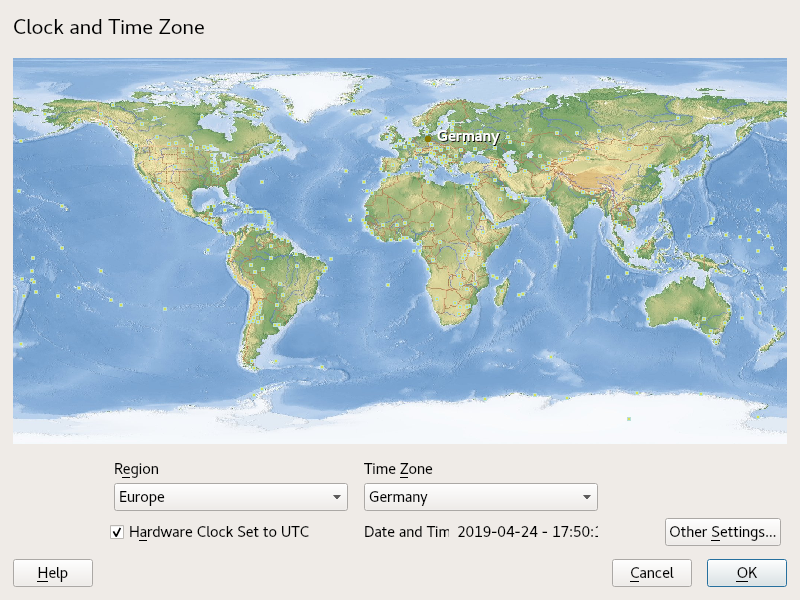Open Other Settings dialog

tap(722, 532)
